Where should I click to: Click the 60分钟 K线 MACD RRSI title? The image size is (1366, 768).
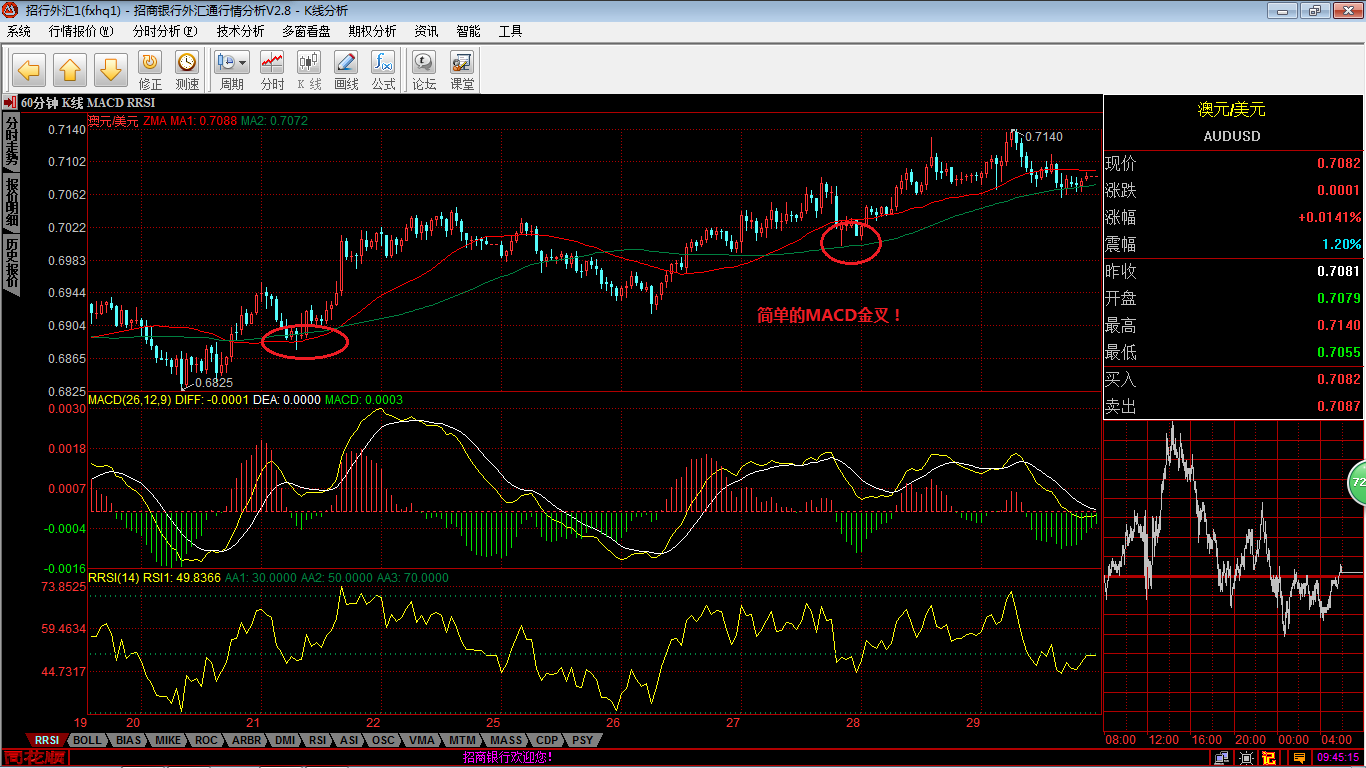(x=88, y=102)
